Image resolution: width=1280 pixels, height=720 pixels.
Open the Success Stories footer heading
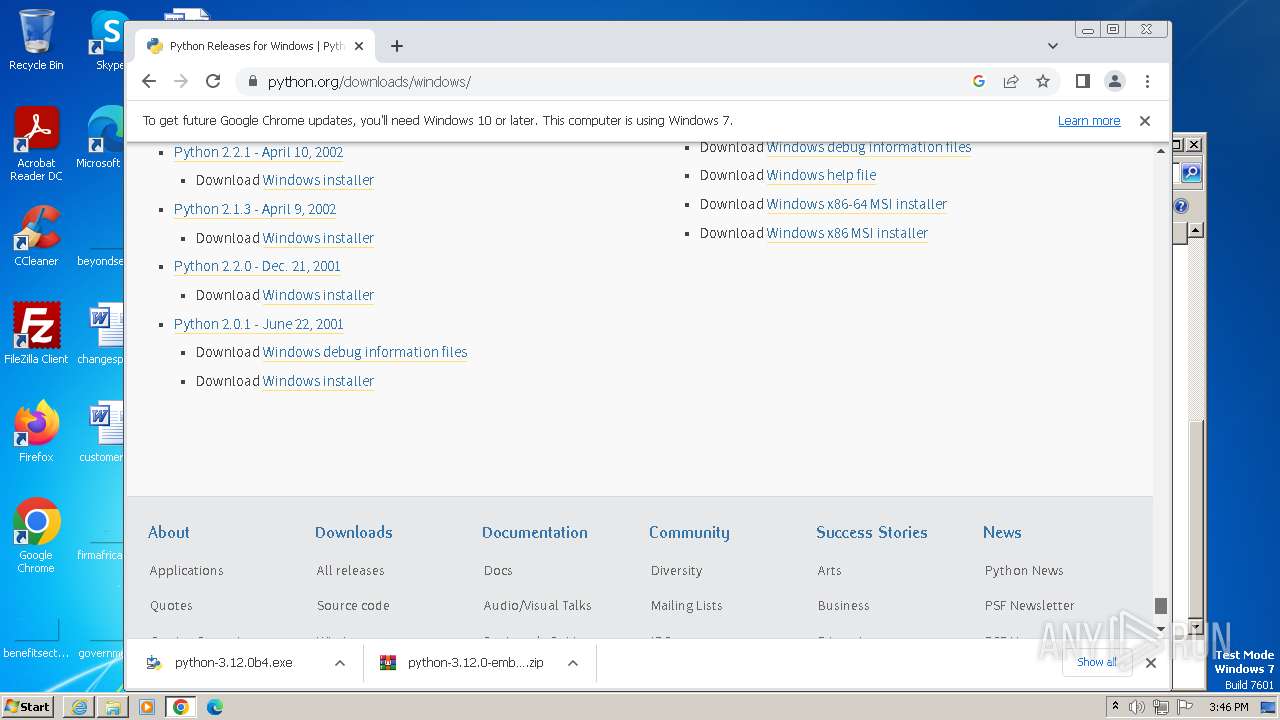tap(872, 532)
